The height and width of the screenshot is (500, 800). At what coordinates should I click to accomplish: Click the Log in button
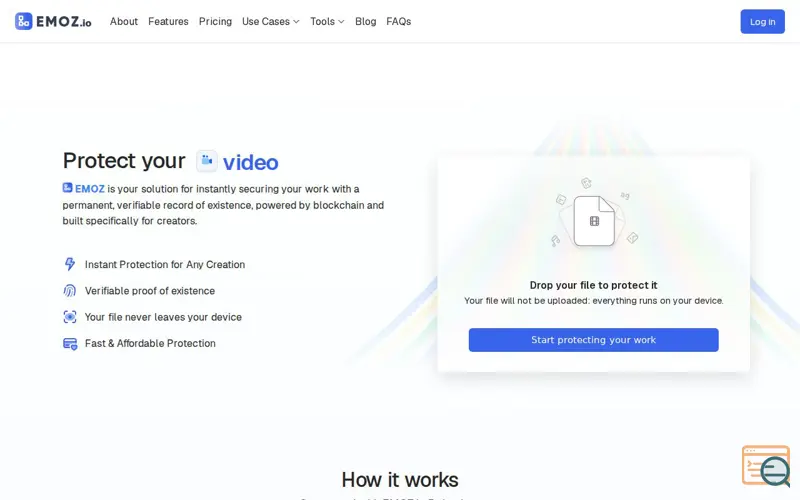point(762,21)
